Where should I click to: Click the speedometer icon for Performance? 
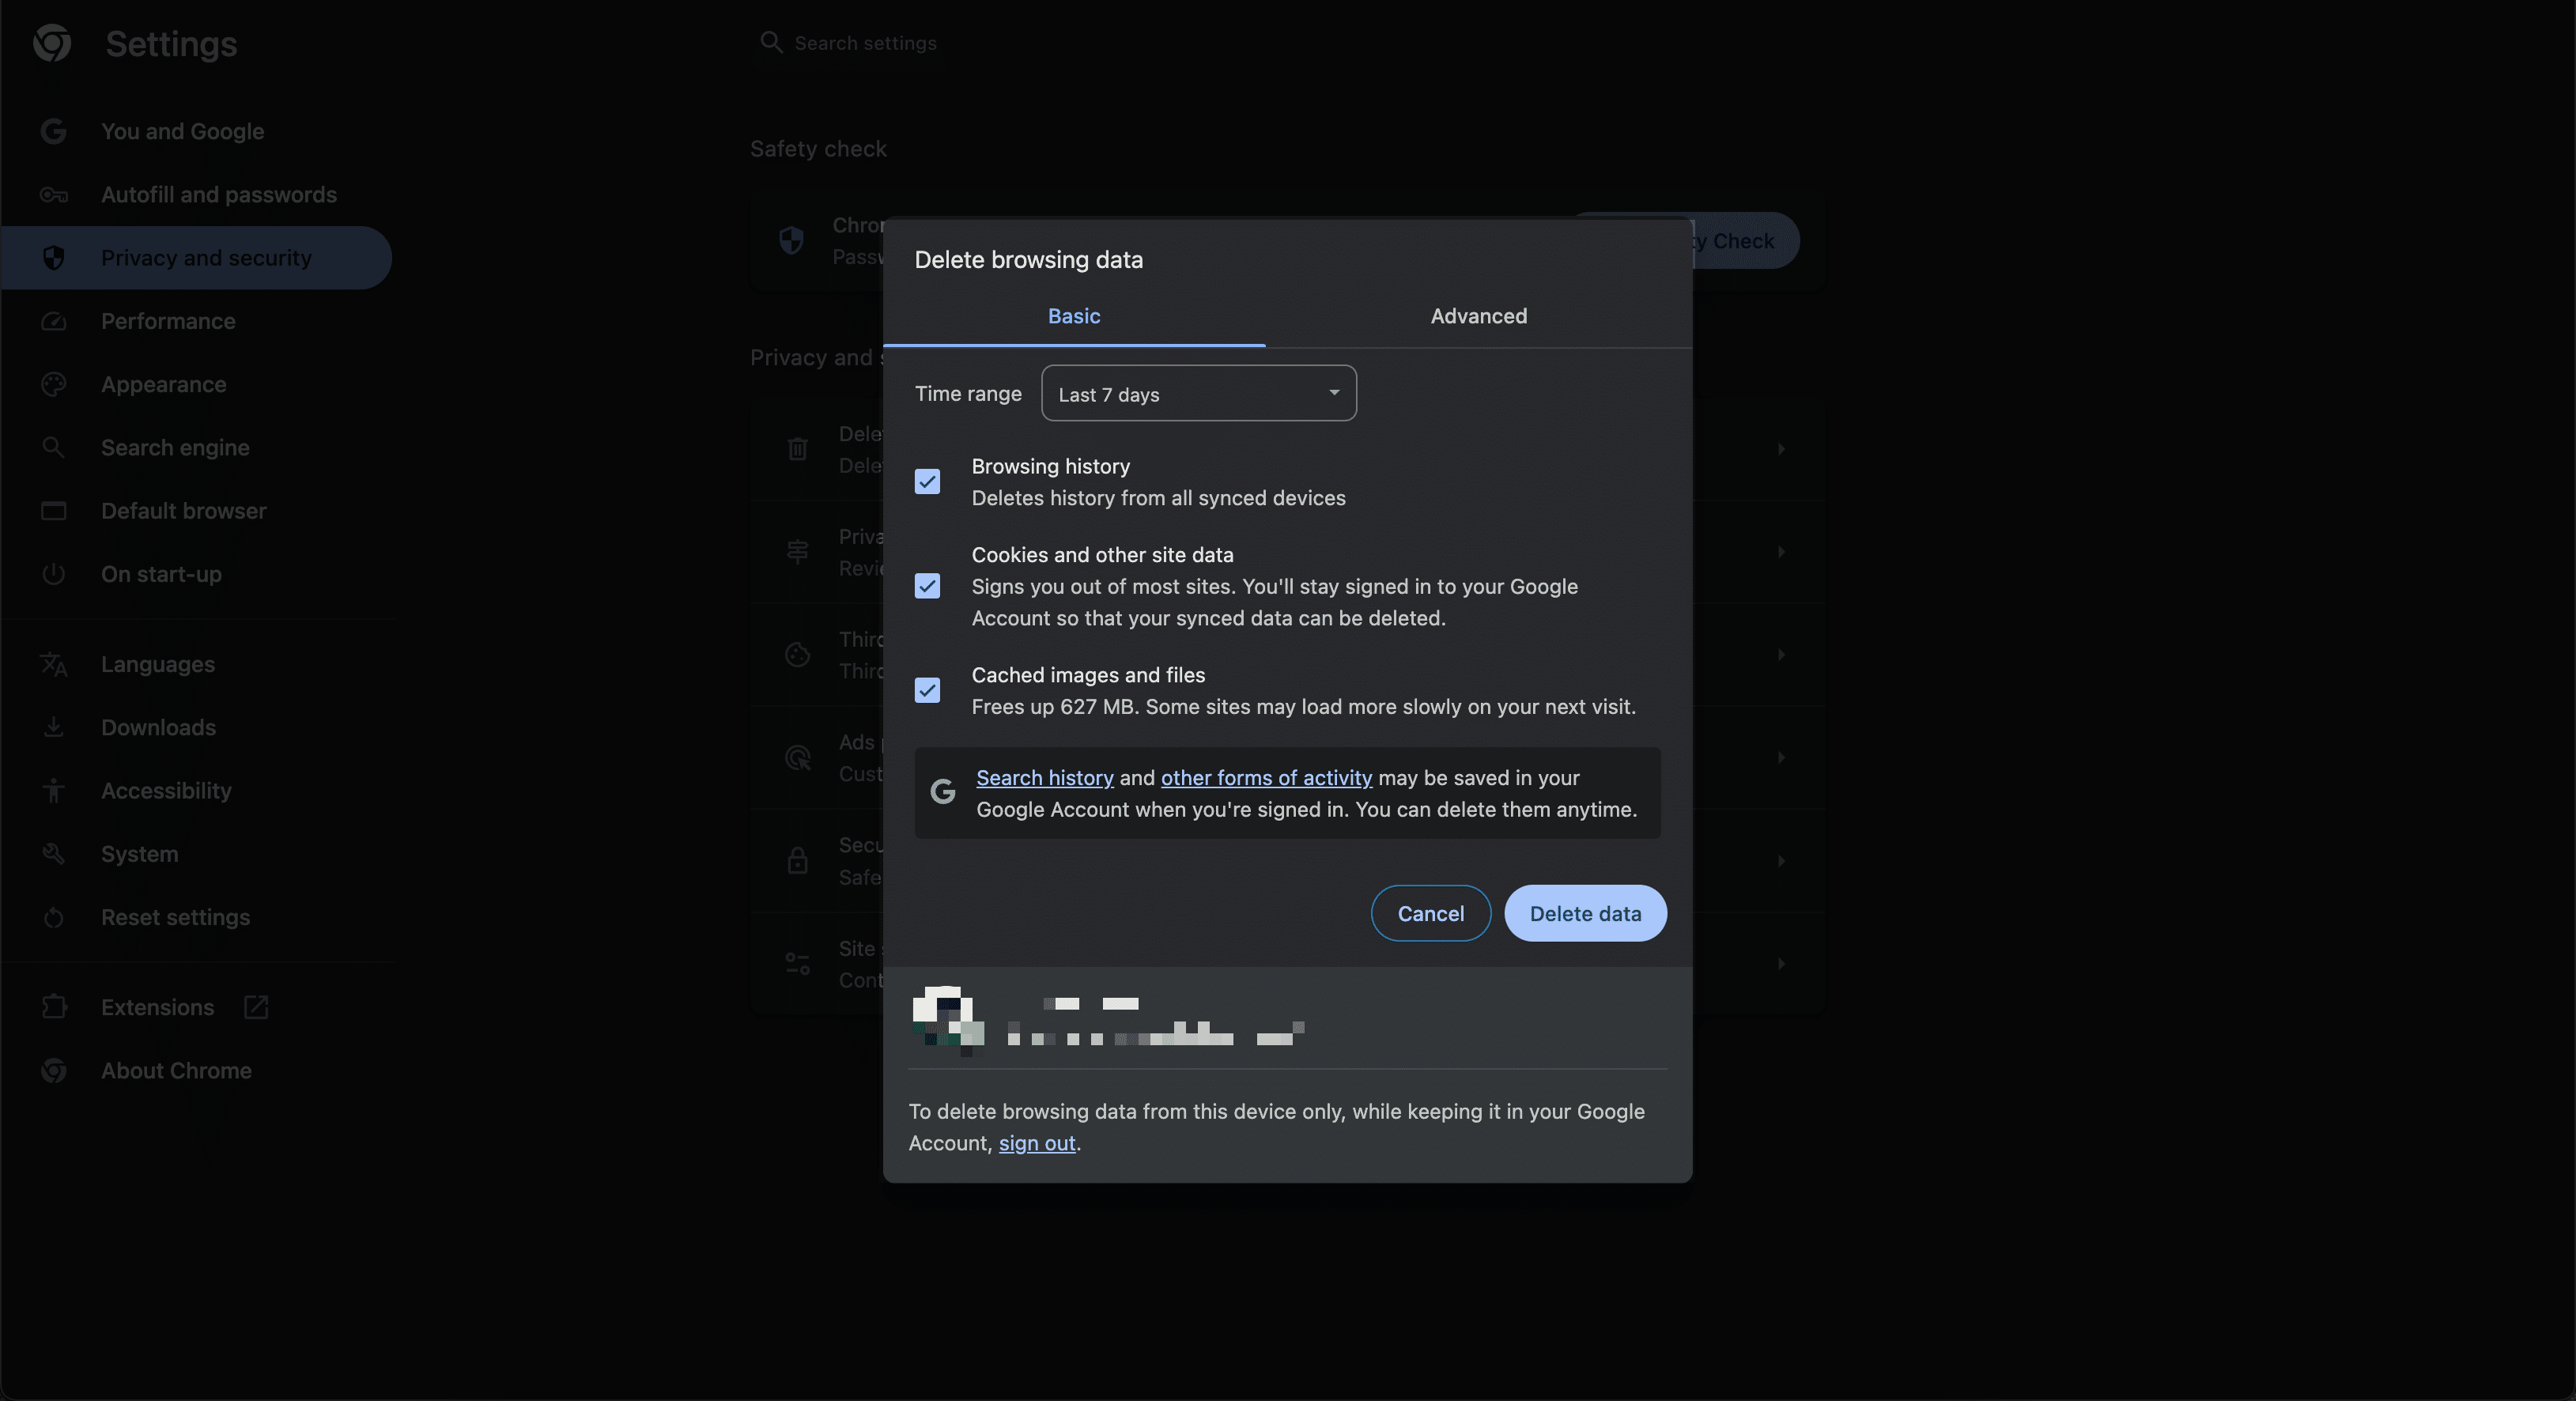tap(54, 321)
